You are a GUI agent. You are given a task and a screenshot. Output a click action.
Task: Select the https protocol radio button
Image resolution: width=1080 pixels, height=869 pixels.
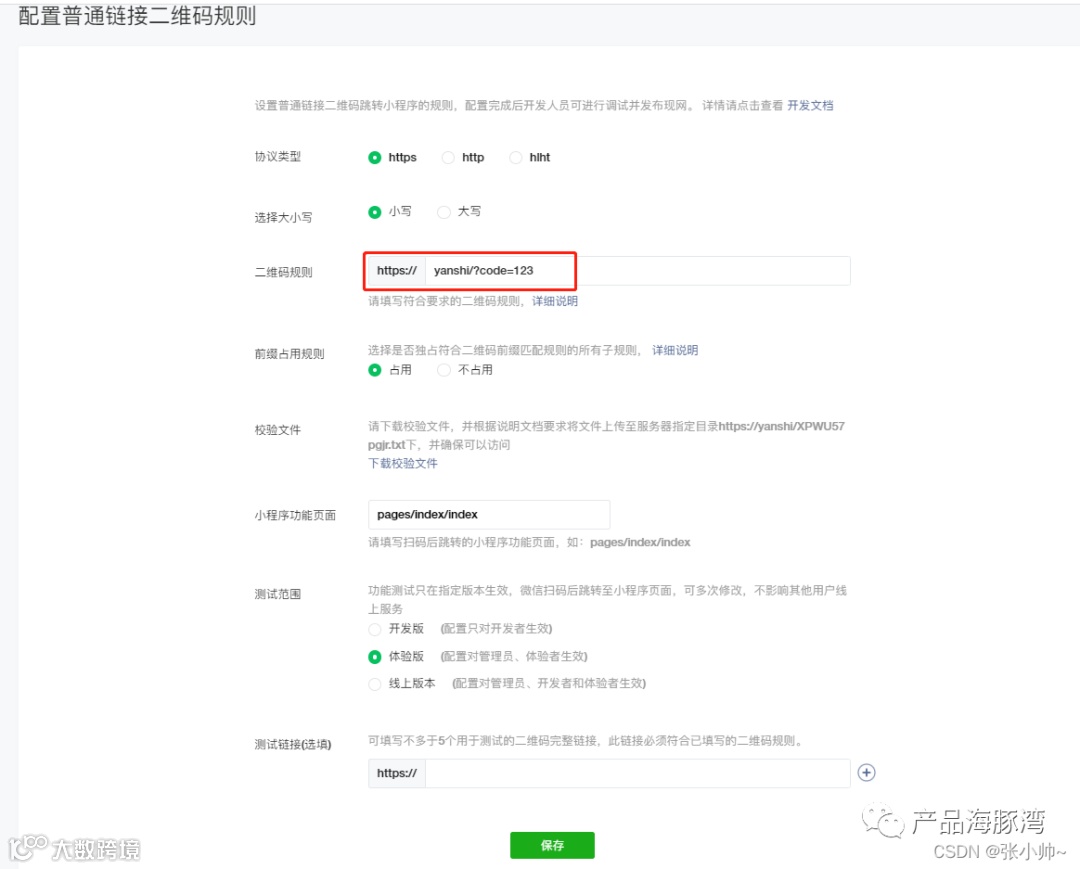click(375, 158)
